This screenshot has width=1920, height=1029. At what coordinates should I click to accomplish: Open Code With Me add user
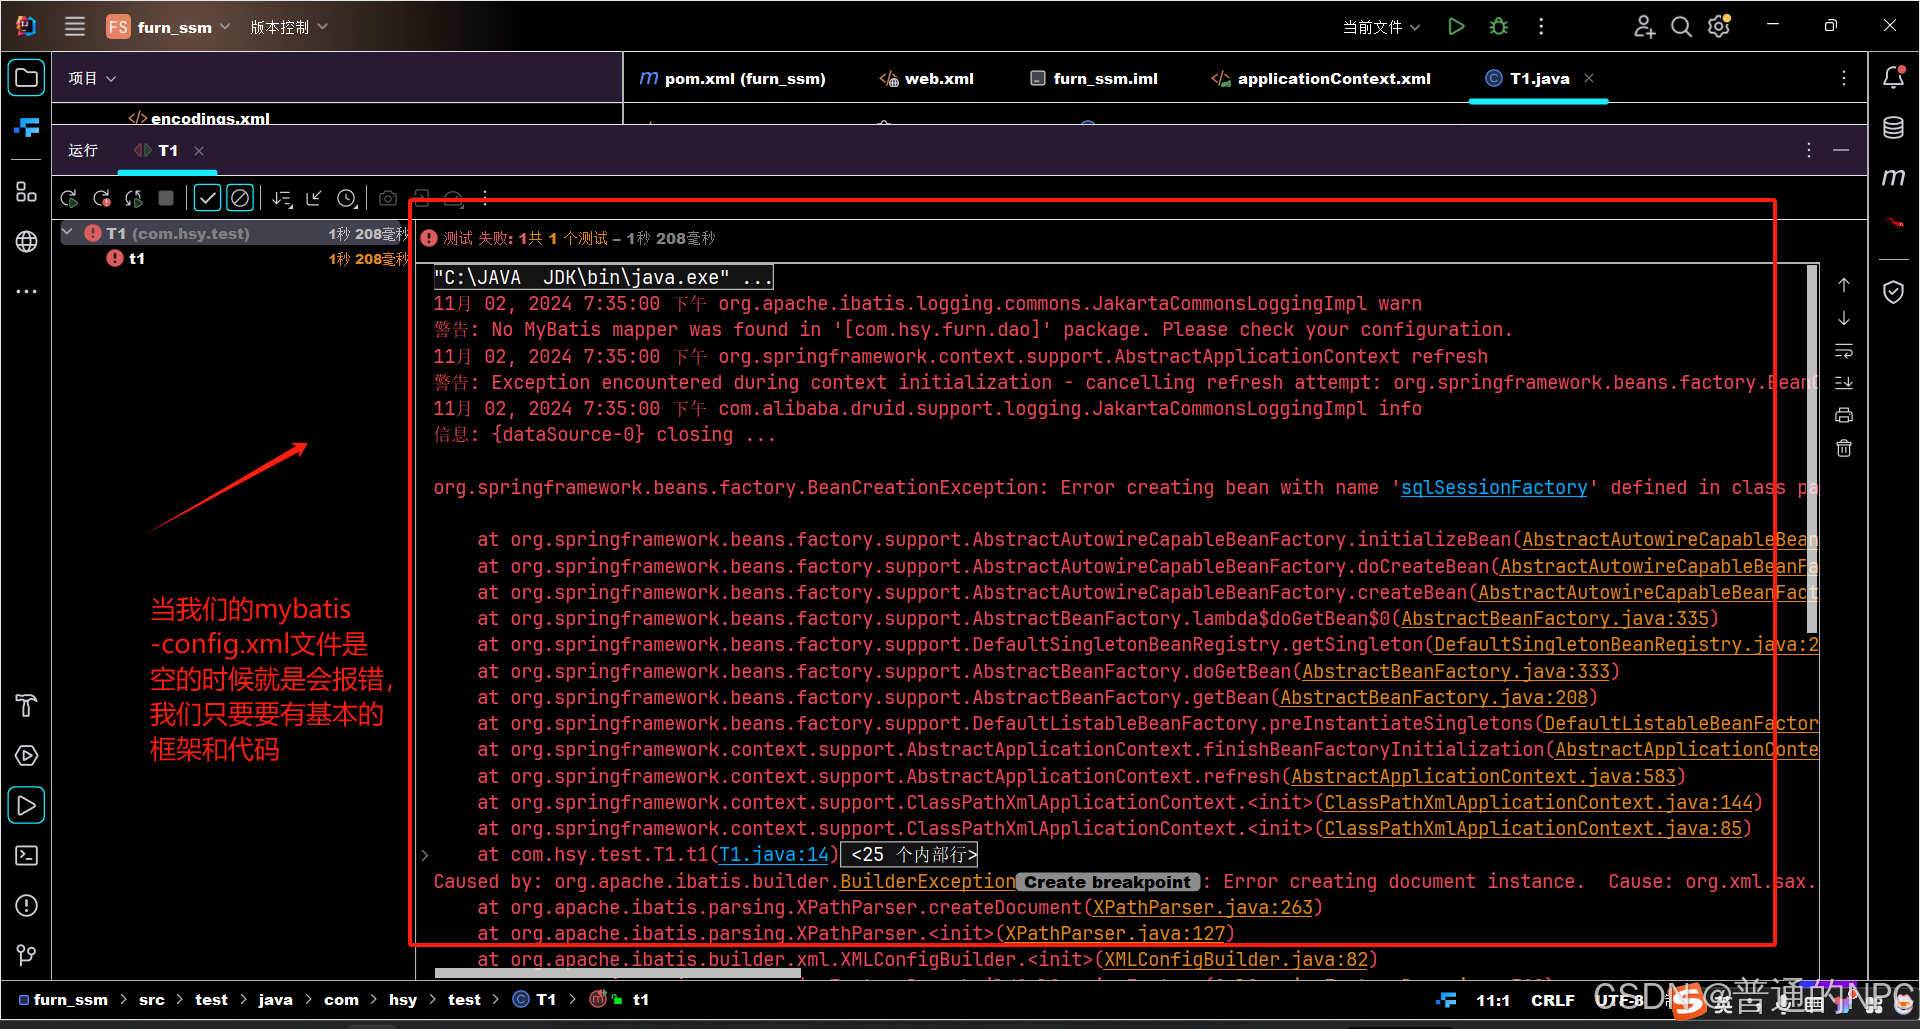point(1644,27)
